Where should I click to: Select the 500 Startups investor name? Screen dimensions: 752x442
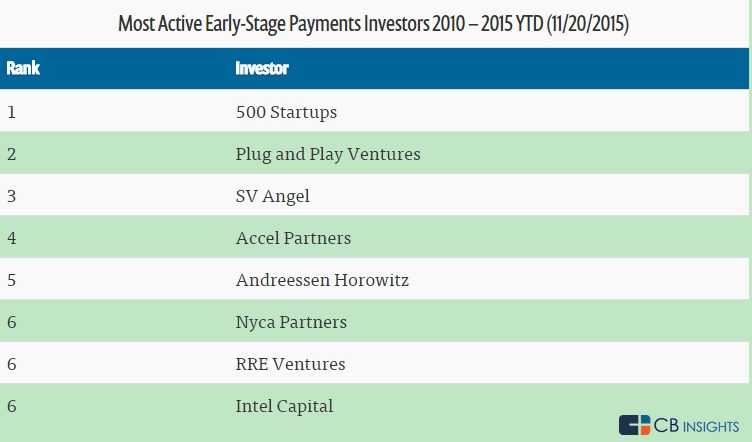[286, 112]
